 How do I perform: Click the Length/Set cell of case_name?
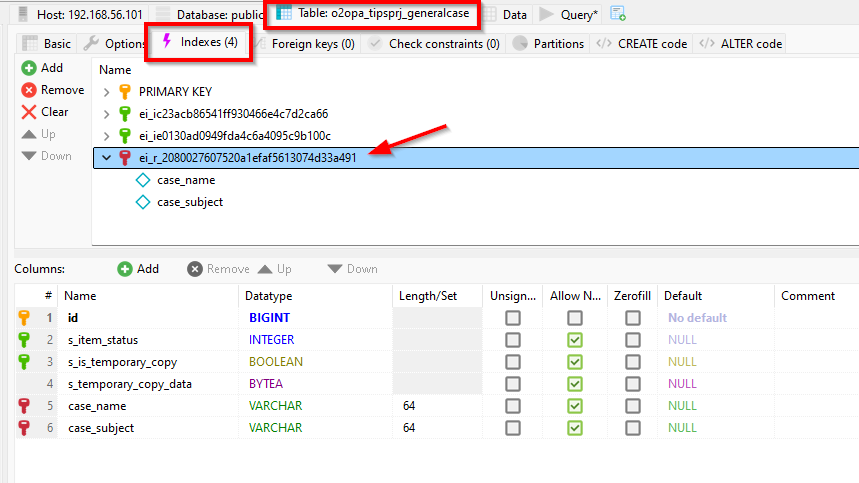click(436, 406)
